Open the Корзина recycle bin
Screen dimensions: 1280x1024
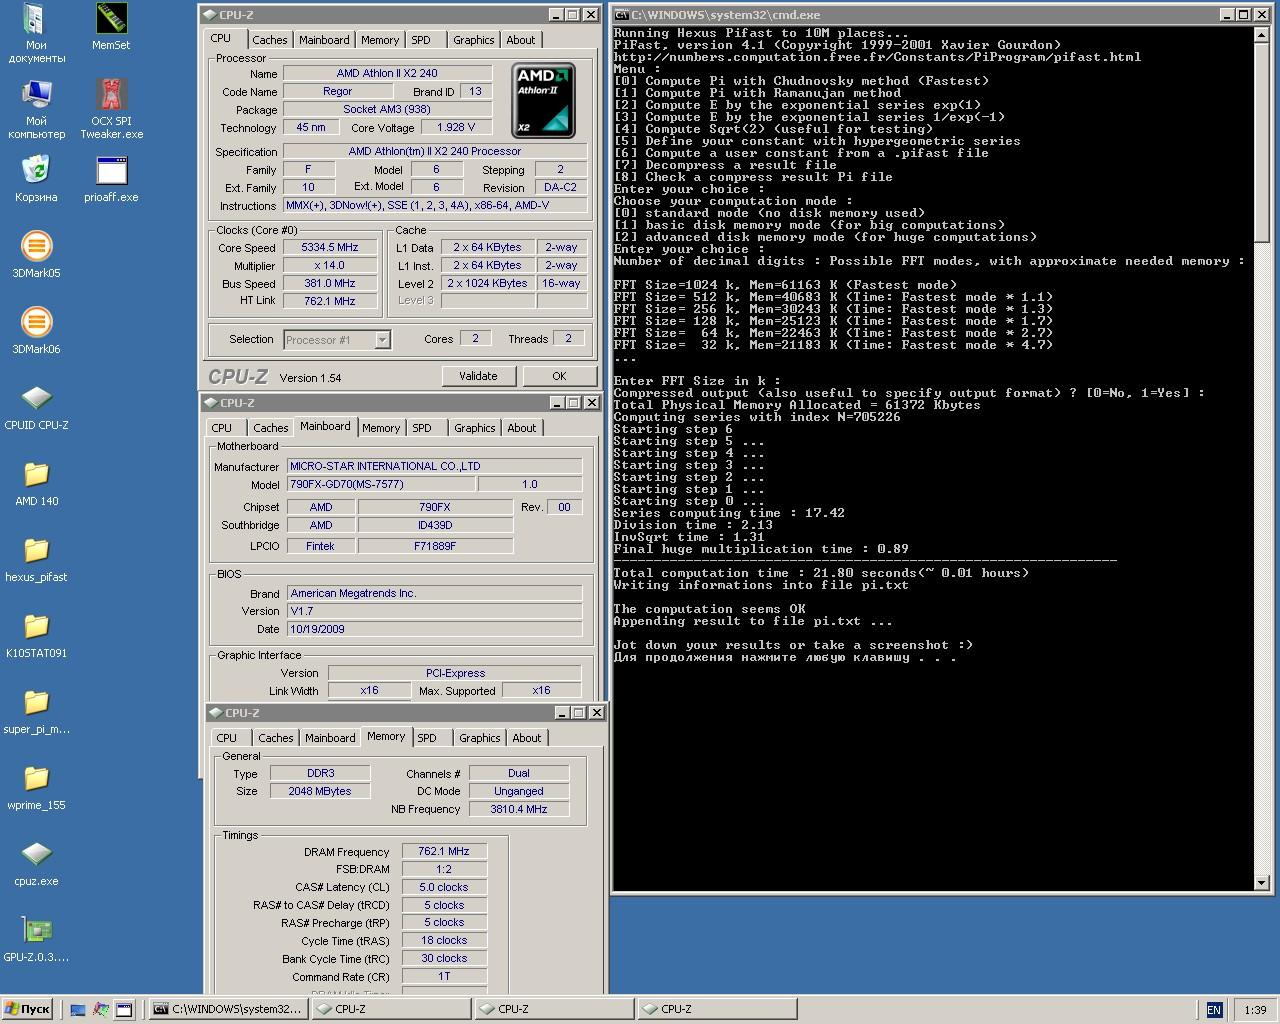coord(36,179)
